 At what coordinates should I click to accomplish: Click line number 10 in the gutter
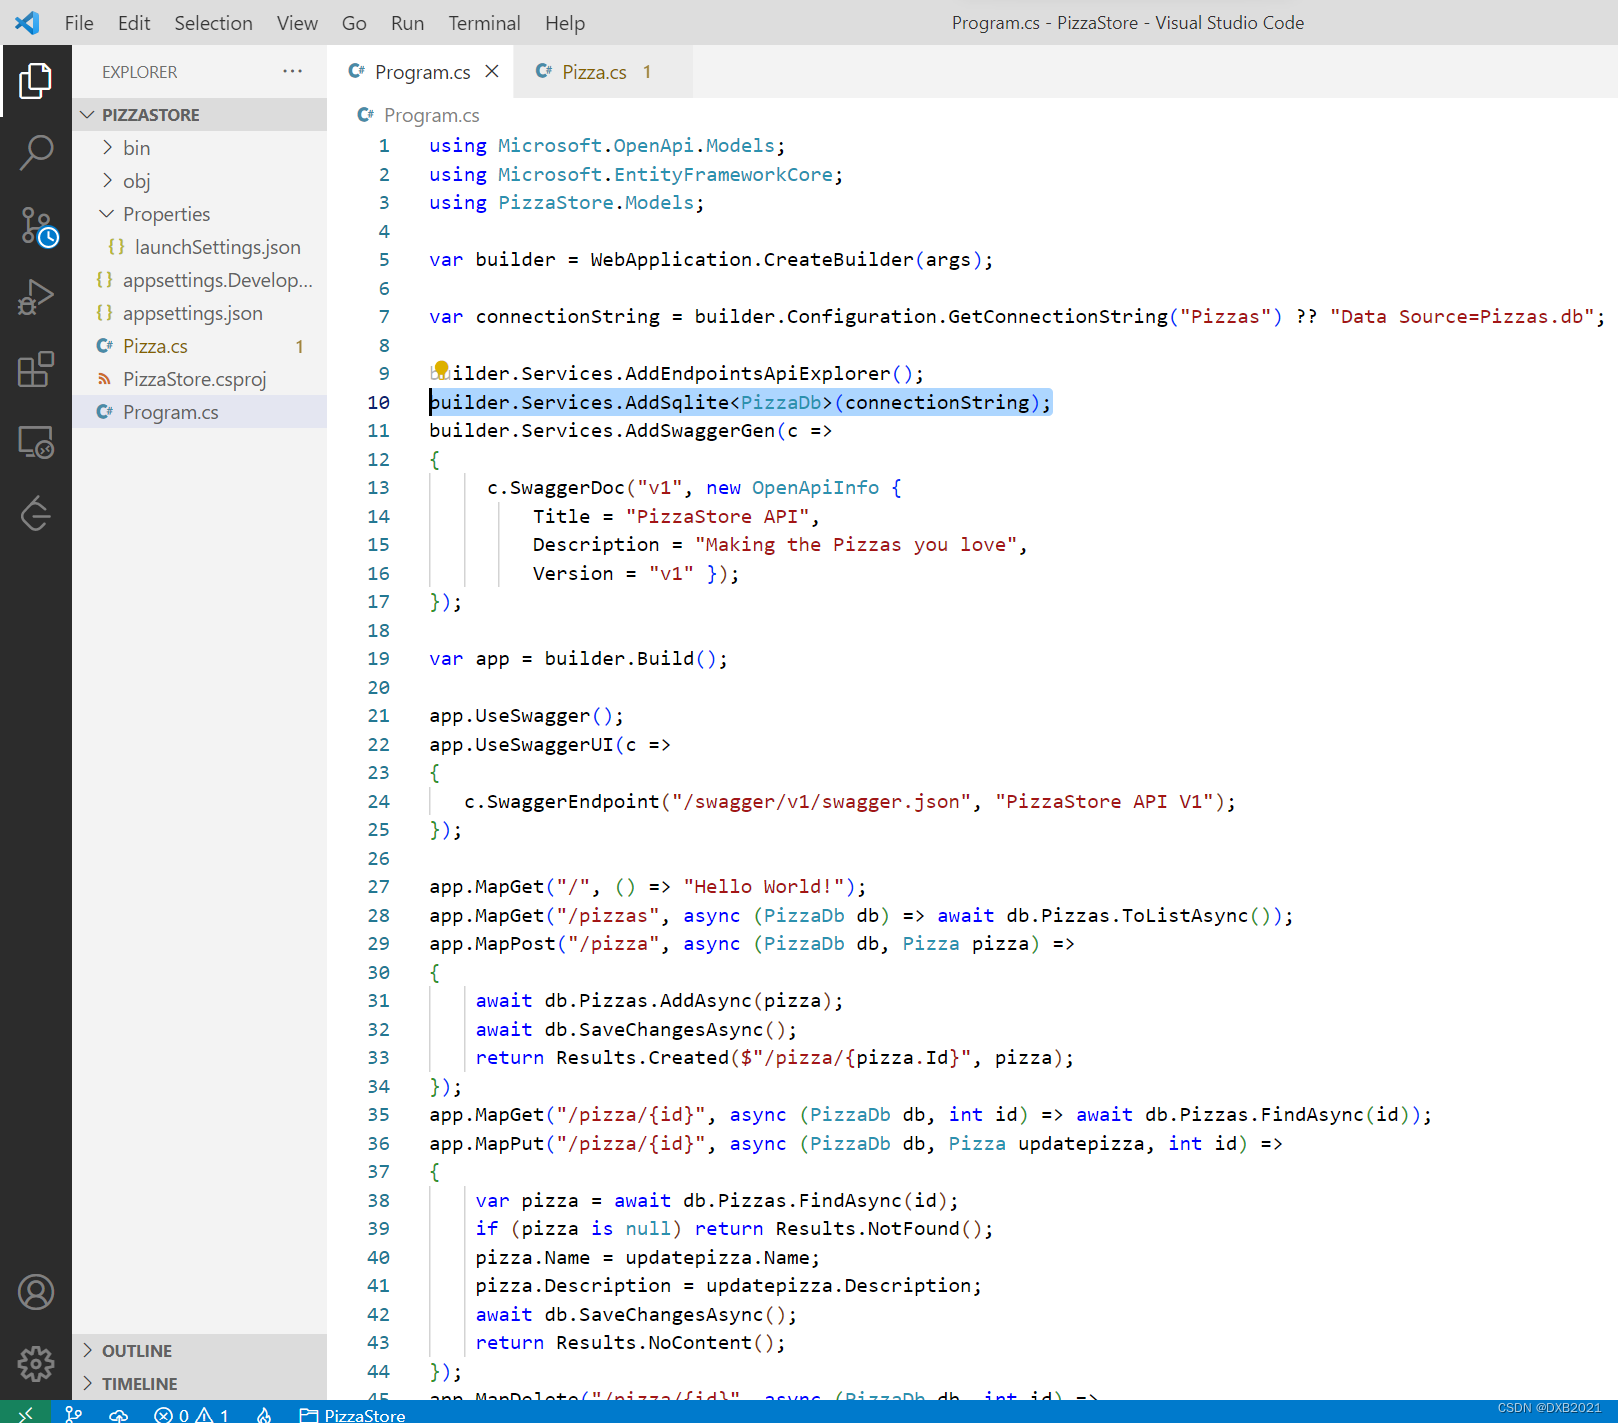[378, 402]
